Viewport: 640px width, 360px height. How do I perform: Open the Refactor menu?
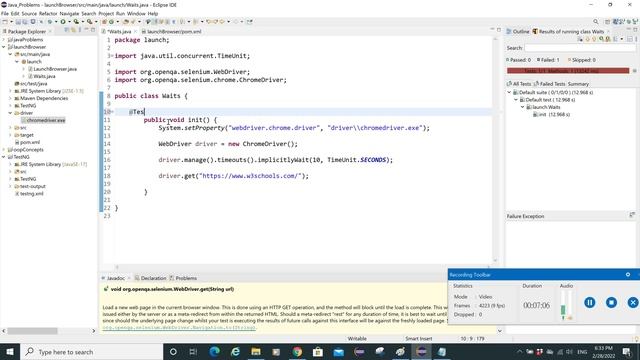click(x=48, y=13)
